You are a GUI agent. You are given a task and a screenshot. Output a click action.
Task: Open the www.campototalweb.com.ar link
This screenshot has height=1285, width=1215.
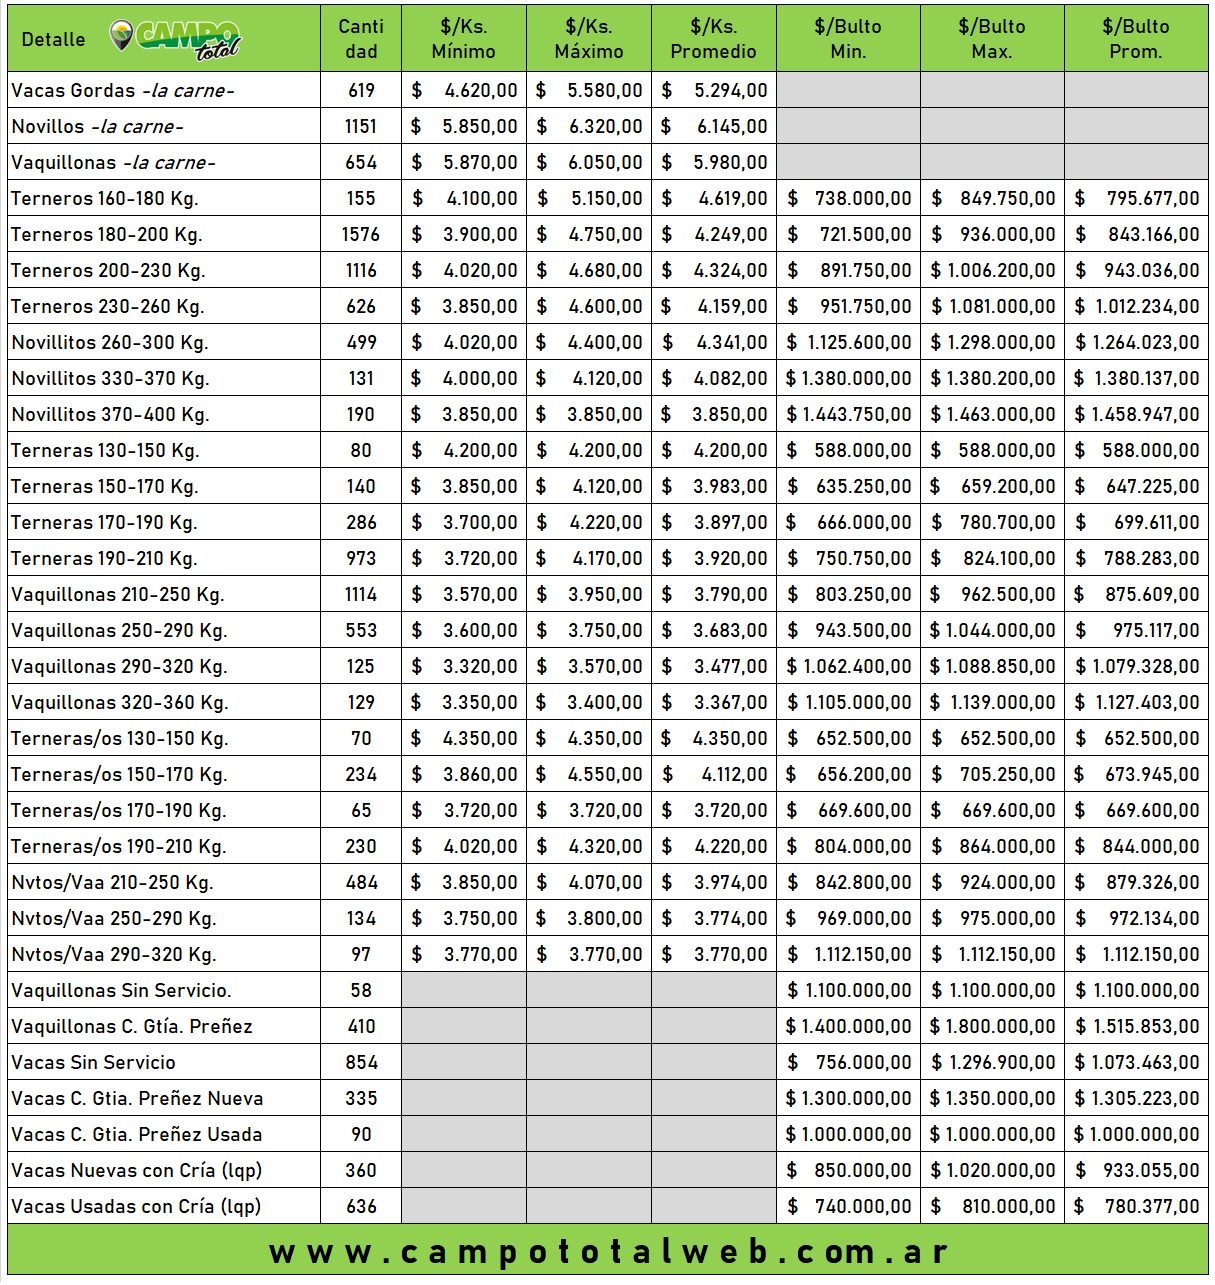tap(607, 1252)
